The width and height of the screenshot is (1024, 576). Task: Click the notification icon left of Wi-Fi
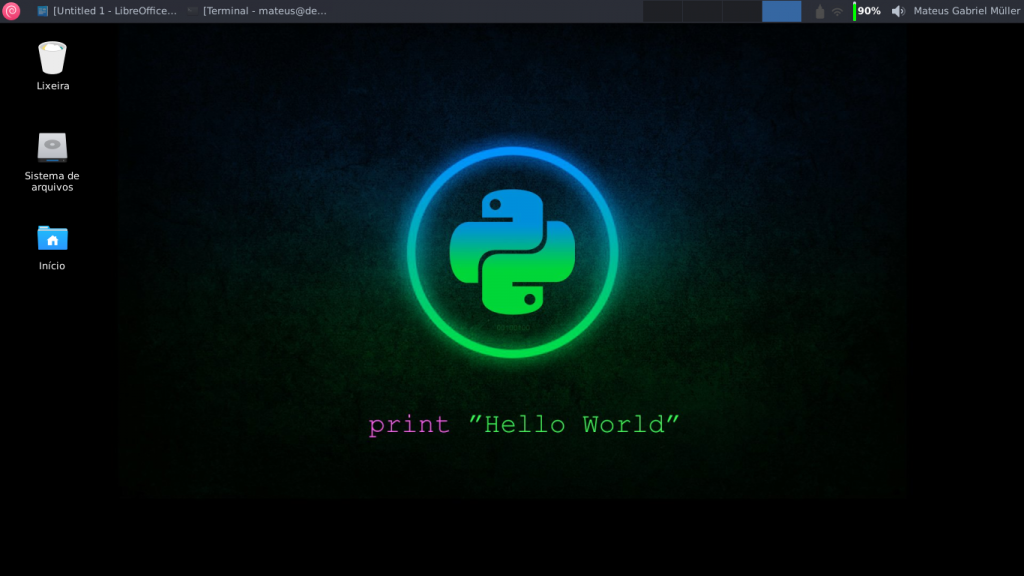820,11
